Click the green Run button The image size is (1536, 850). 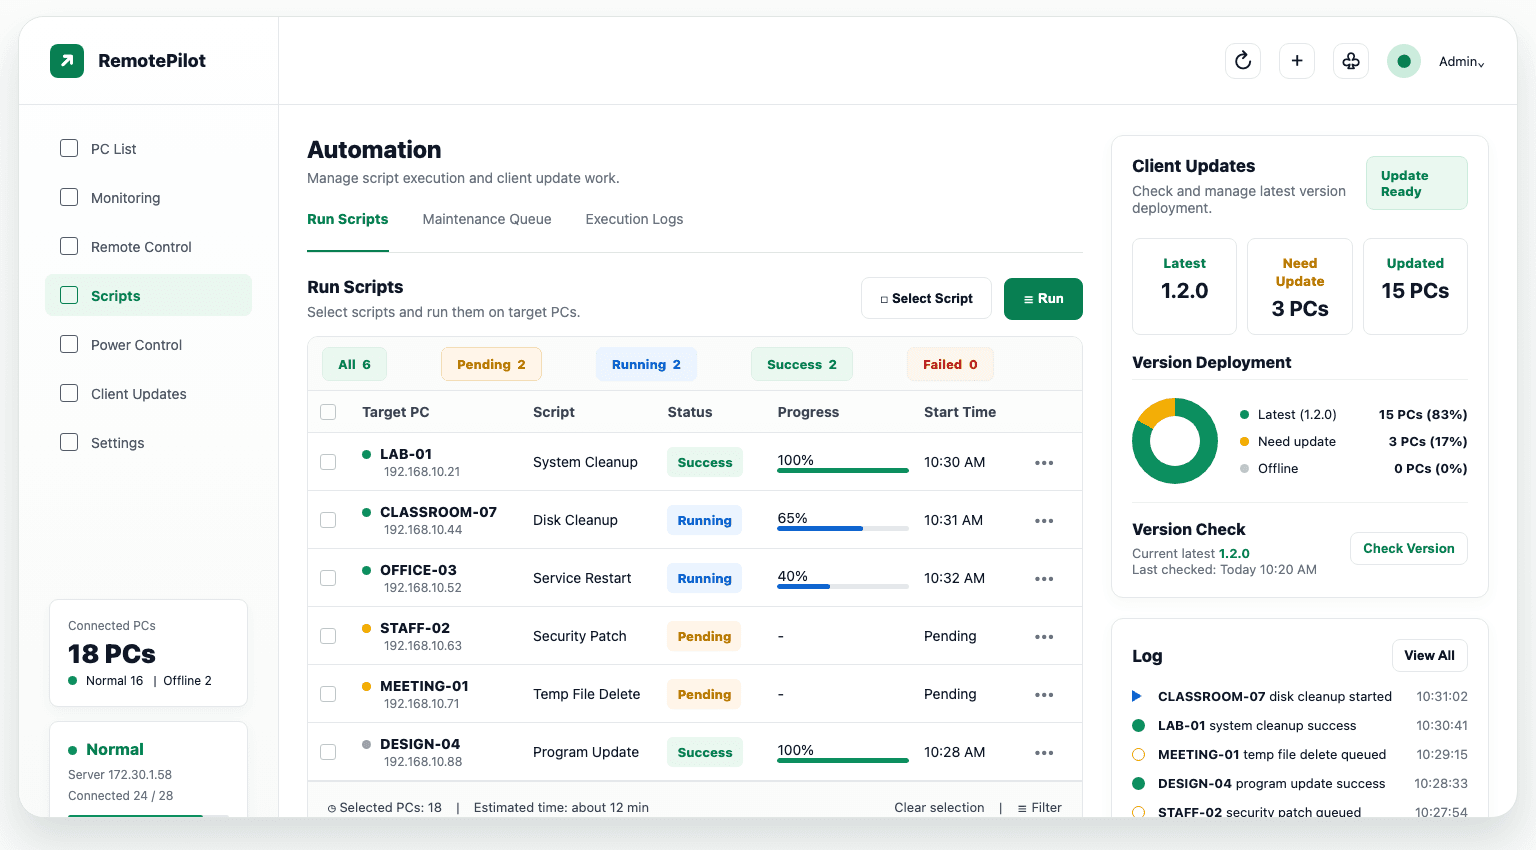pos(1043,299)
